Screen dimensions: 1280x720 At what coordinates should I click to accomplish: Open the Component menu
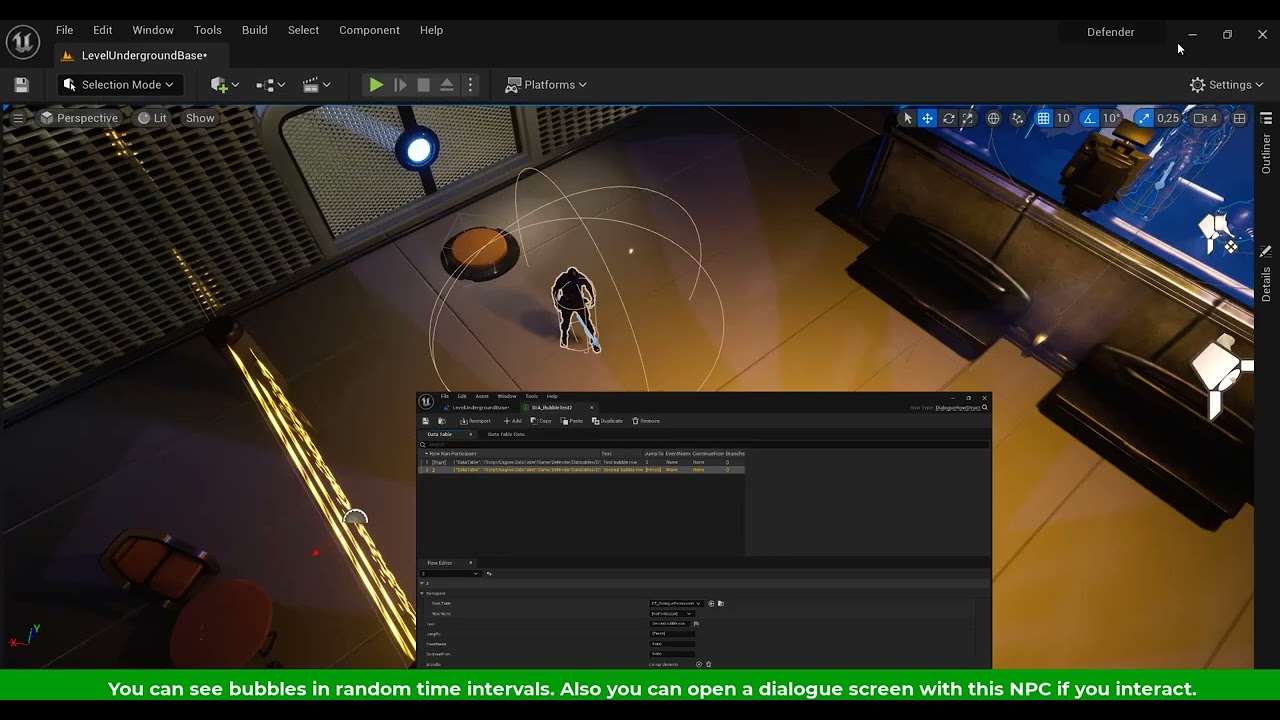tap(369, 30)
